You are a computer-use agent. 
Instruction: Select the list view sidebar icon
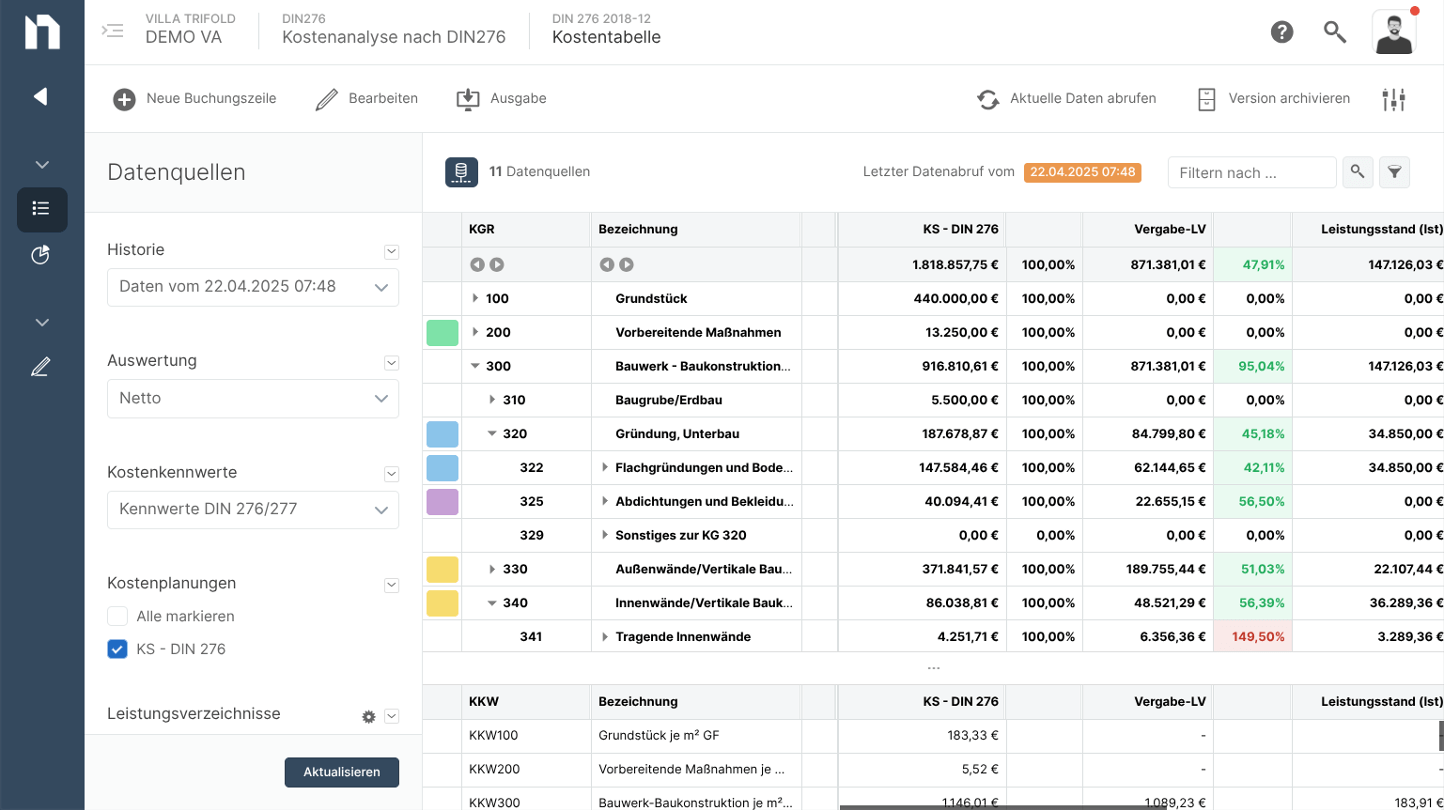click(41, 208)
